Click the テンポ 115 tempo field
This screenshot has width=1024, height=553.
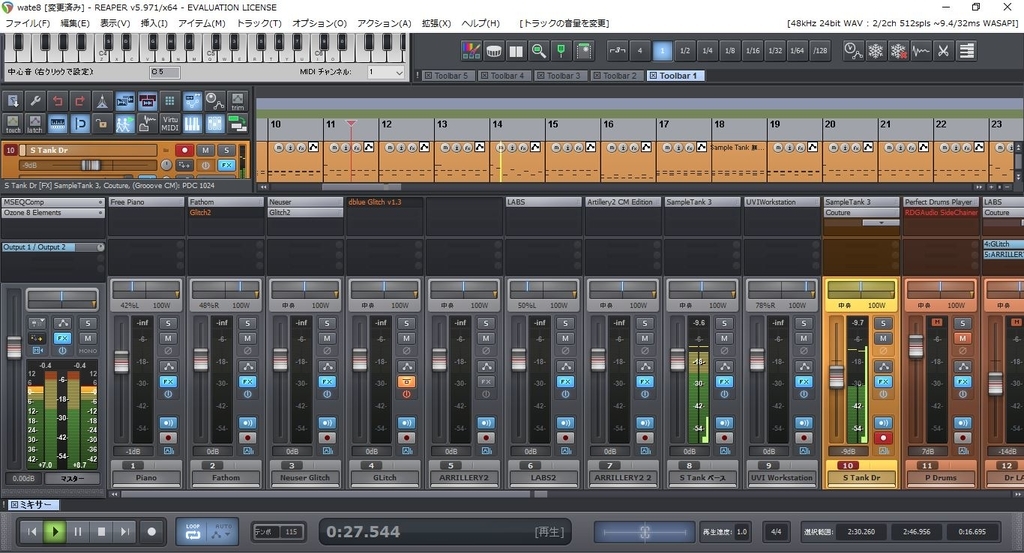(280, 531)
